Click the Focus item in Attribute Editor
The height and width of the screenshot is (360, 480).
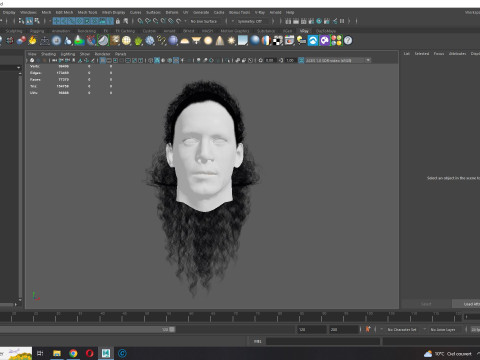pos(439,54)
